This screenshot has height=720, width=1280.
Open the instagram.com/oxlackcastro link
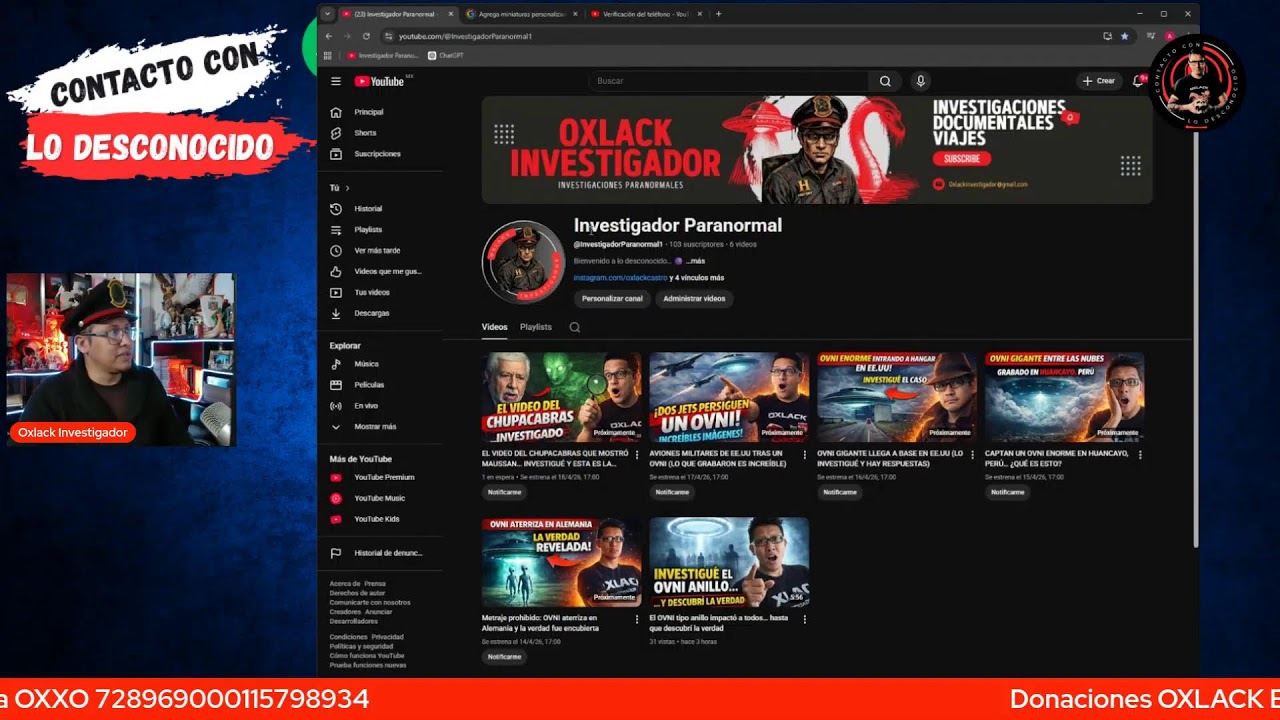pyautogui.click(x=620, y=277)
